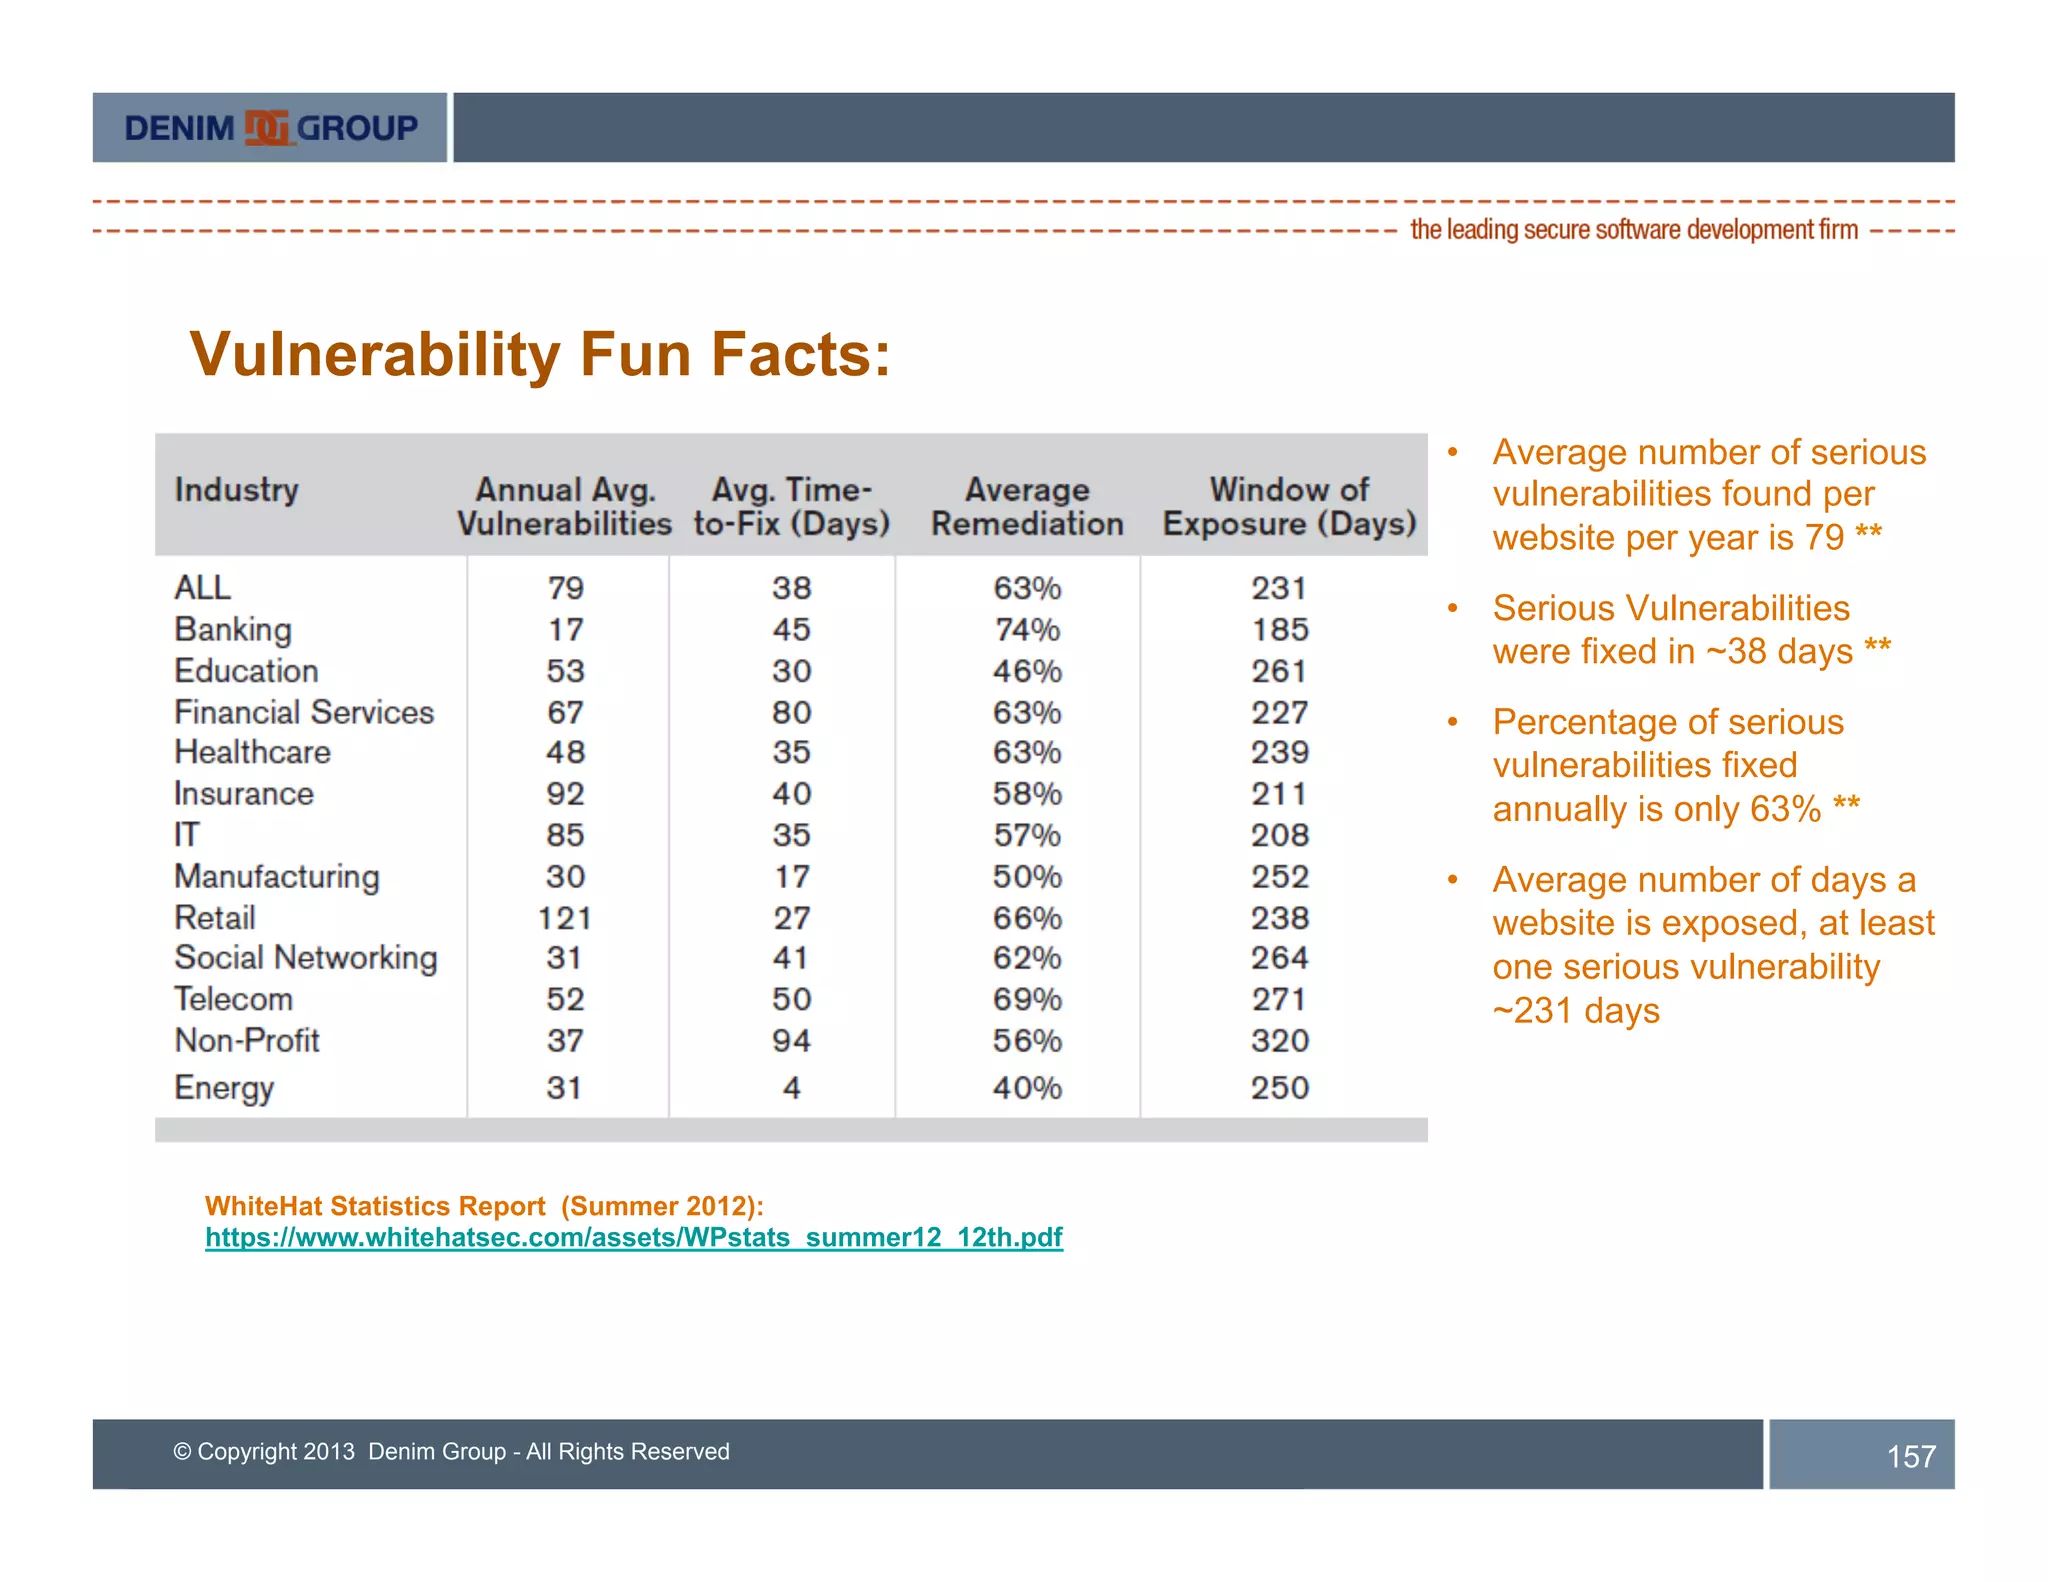The image size is (2048, 1582).
Task: Click the Denim Group logo
Action: [x=270, y=128]
